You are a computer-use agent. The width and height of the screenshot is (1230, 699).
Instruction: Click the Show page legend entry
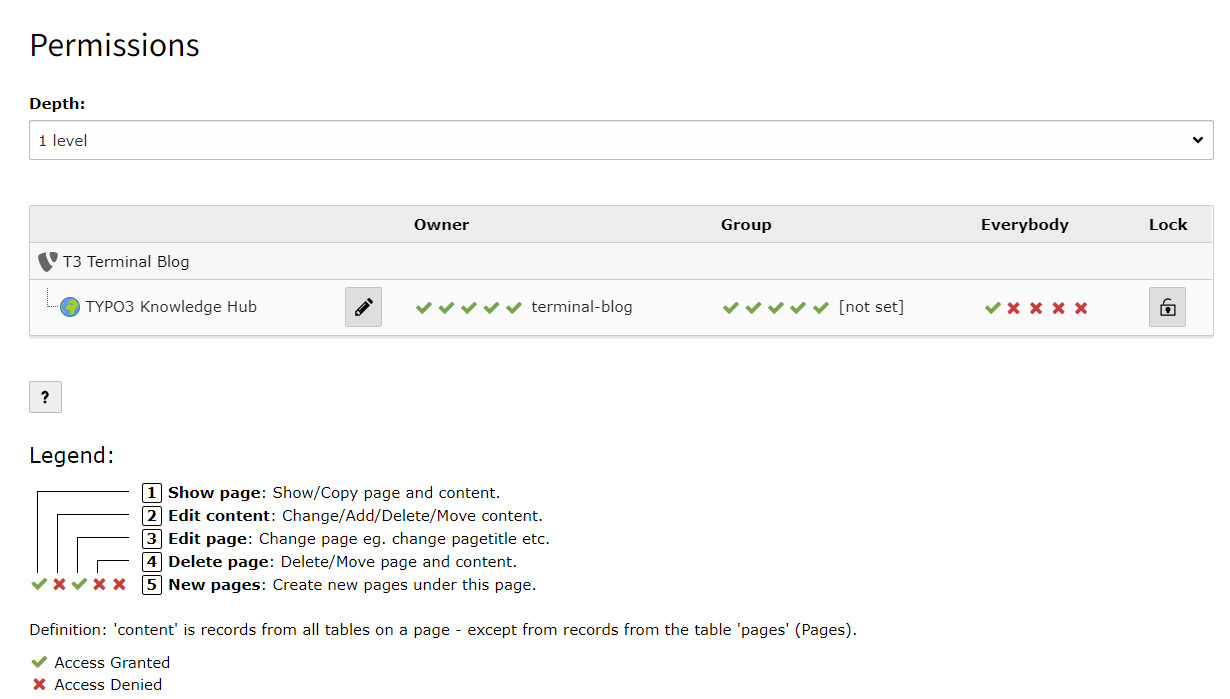coord(321,493)
